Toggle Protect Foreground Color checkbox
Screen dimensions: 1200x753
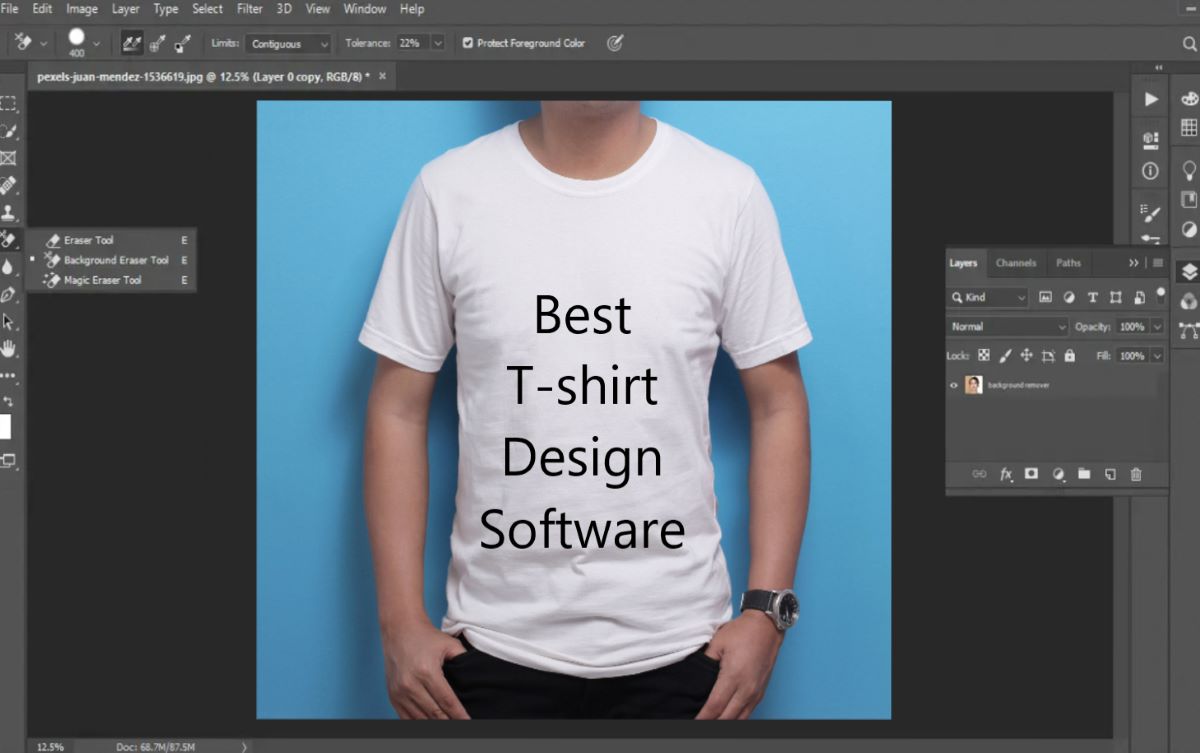coord(468,43)
